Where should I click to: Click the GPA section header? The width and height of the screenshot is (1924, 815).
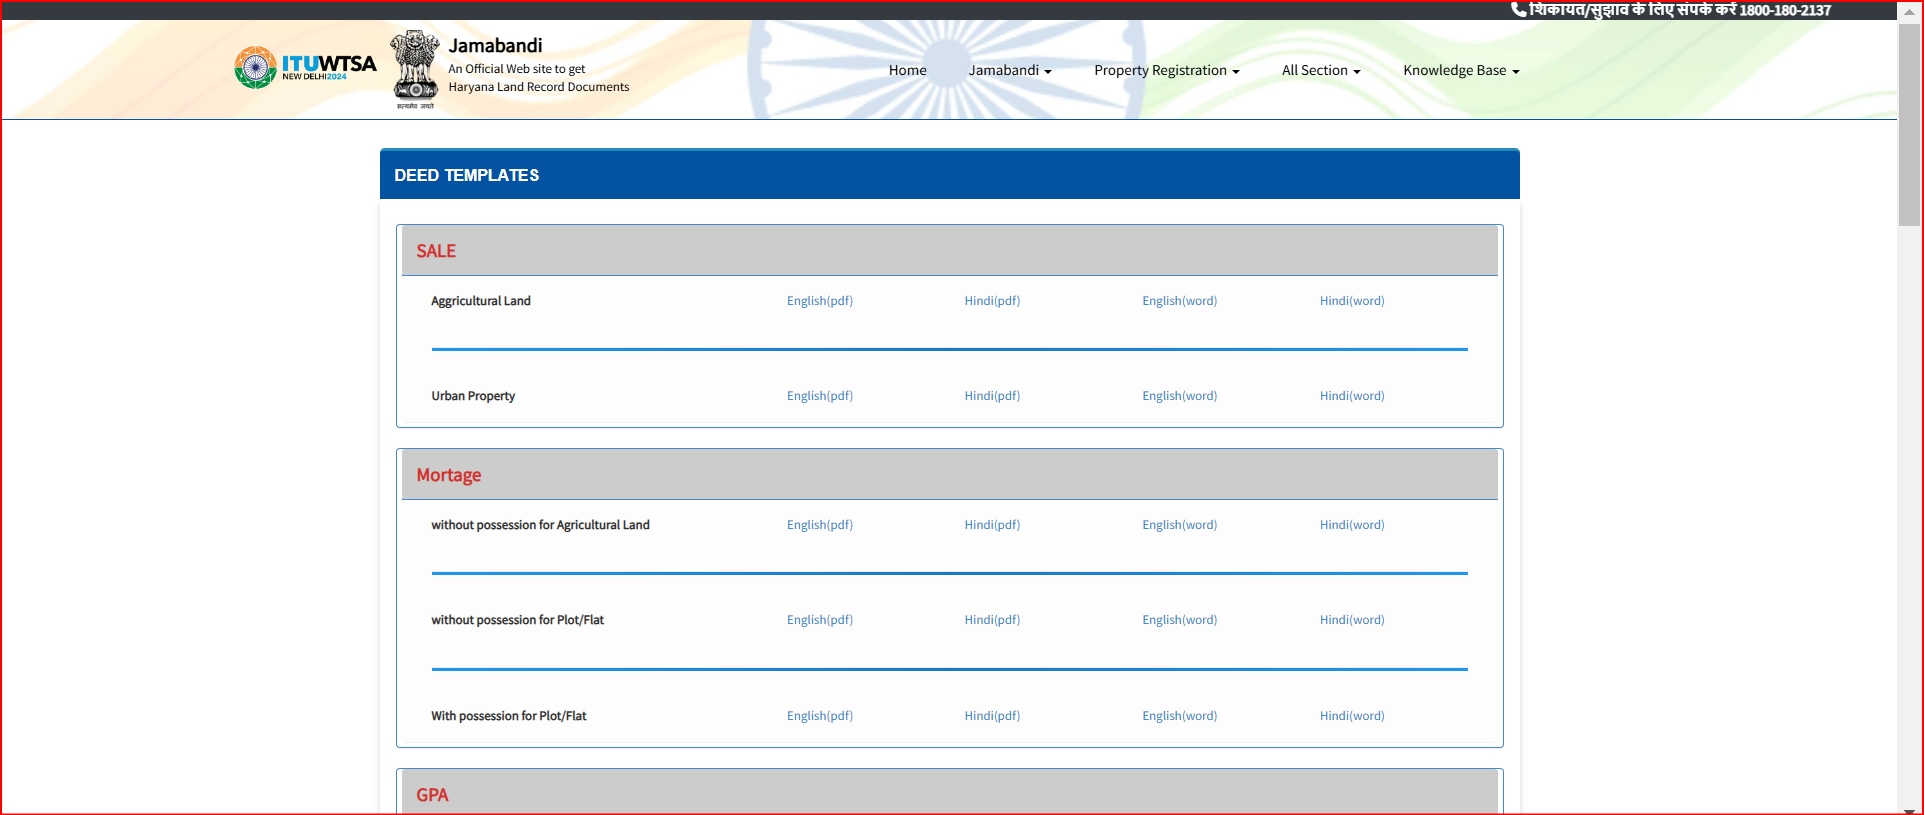[x=432, y=795]
